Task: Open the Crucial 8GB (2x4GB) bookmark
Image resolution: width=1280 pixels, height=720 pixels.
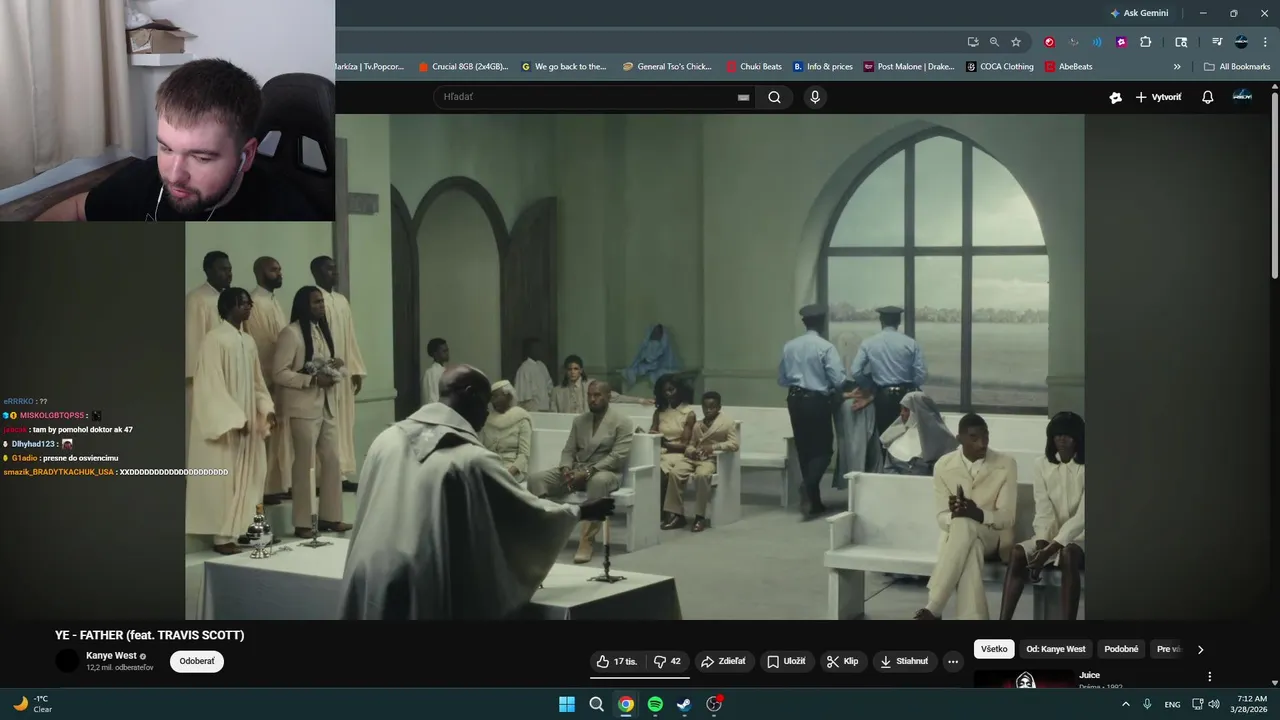Action: pyautogui.click(x=463, y=67)
